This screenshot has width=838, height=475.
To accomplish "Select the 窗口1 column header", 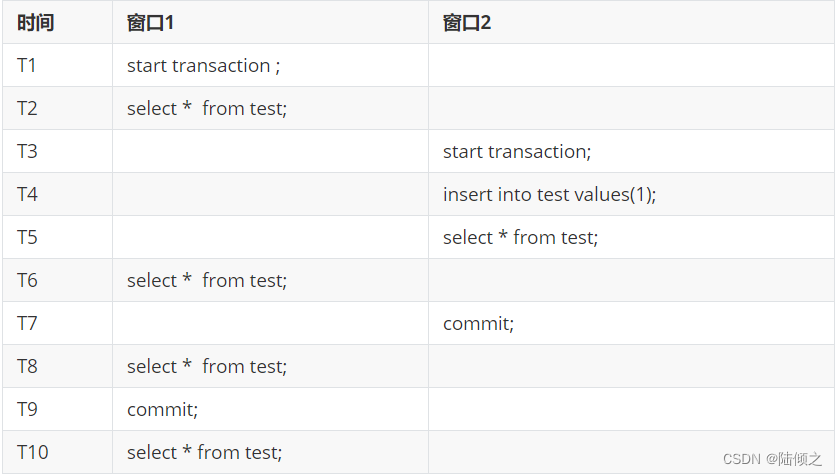I will [150, 23].
